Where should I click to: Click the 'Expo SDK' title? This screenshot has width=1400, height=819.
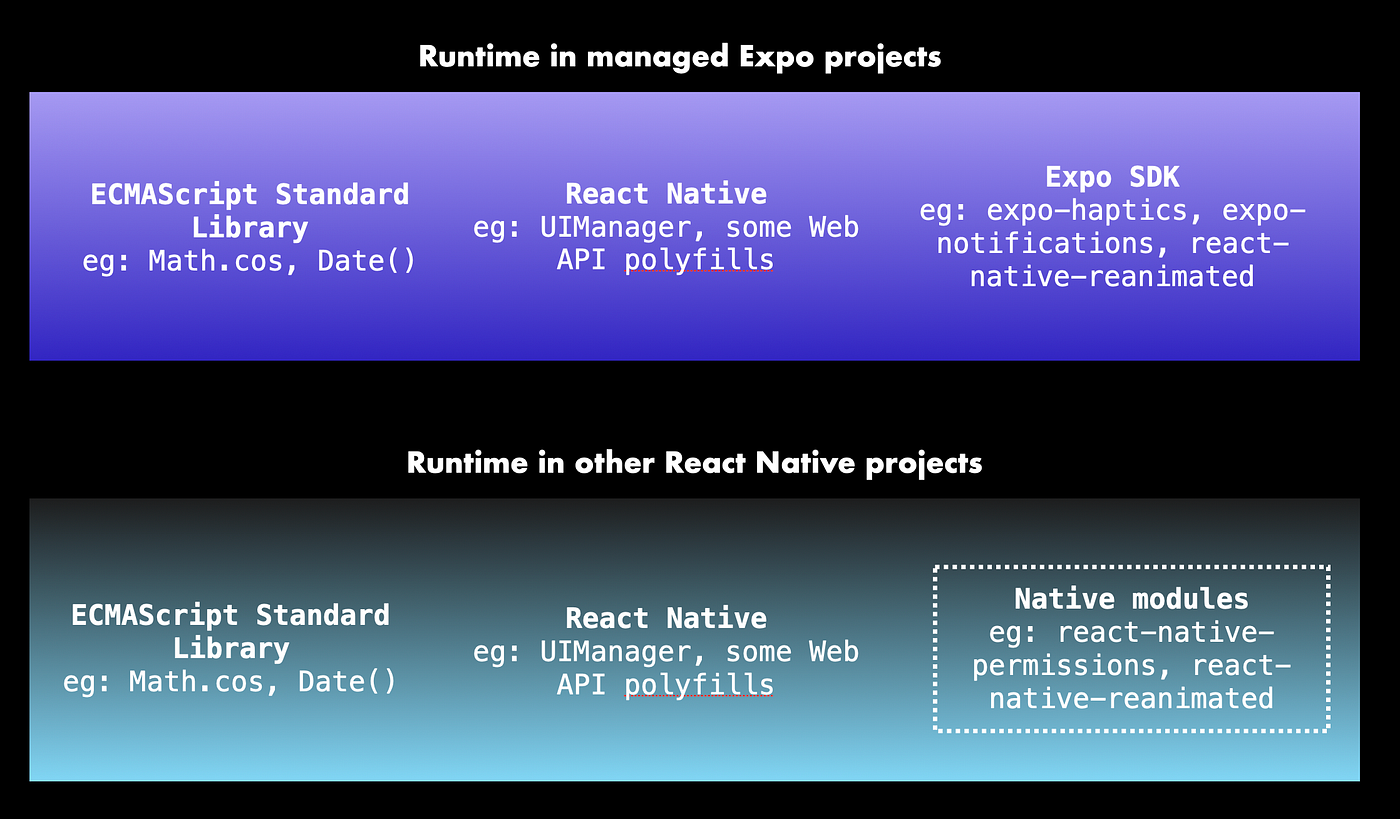tap(1112, 177)
